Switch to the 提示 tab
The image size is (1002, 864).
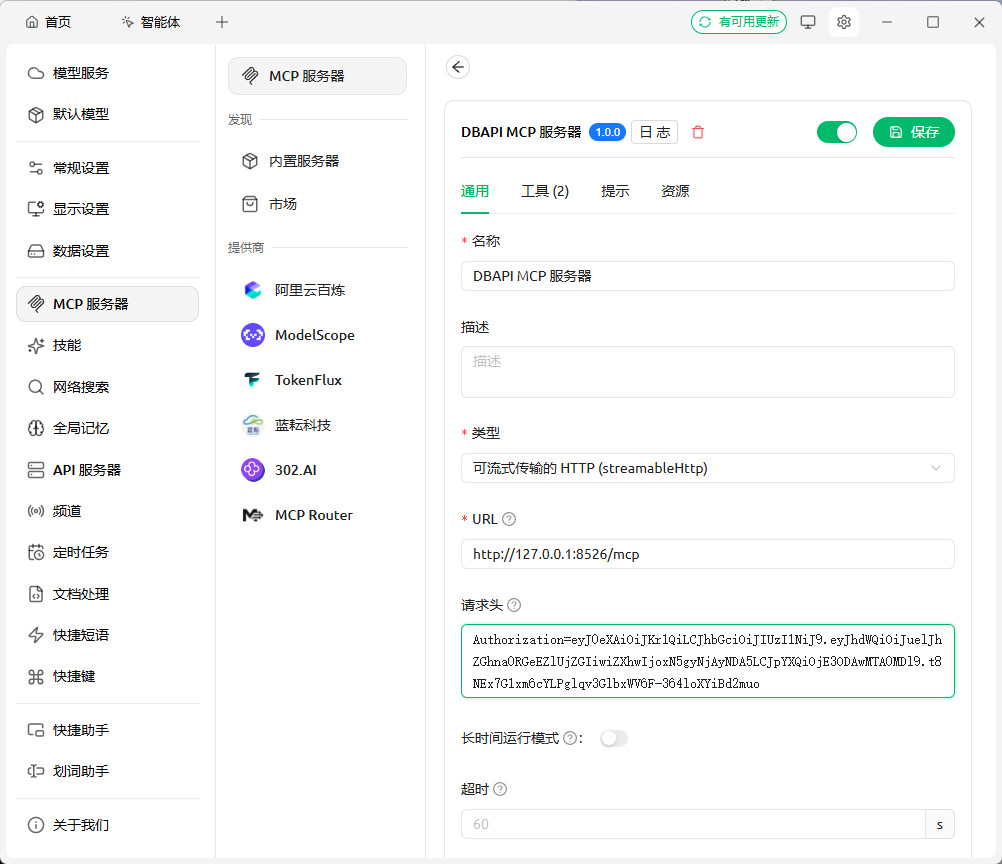[x=615, y=191]
